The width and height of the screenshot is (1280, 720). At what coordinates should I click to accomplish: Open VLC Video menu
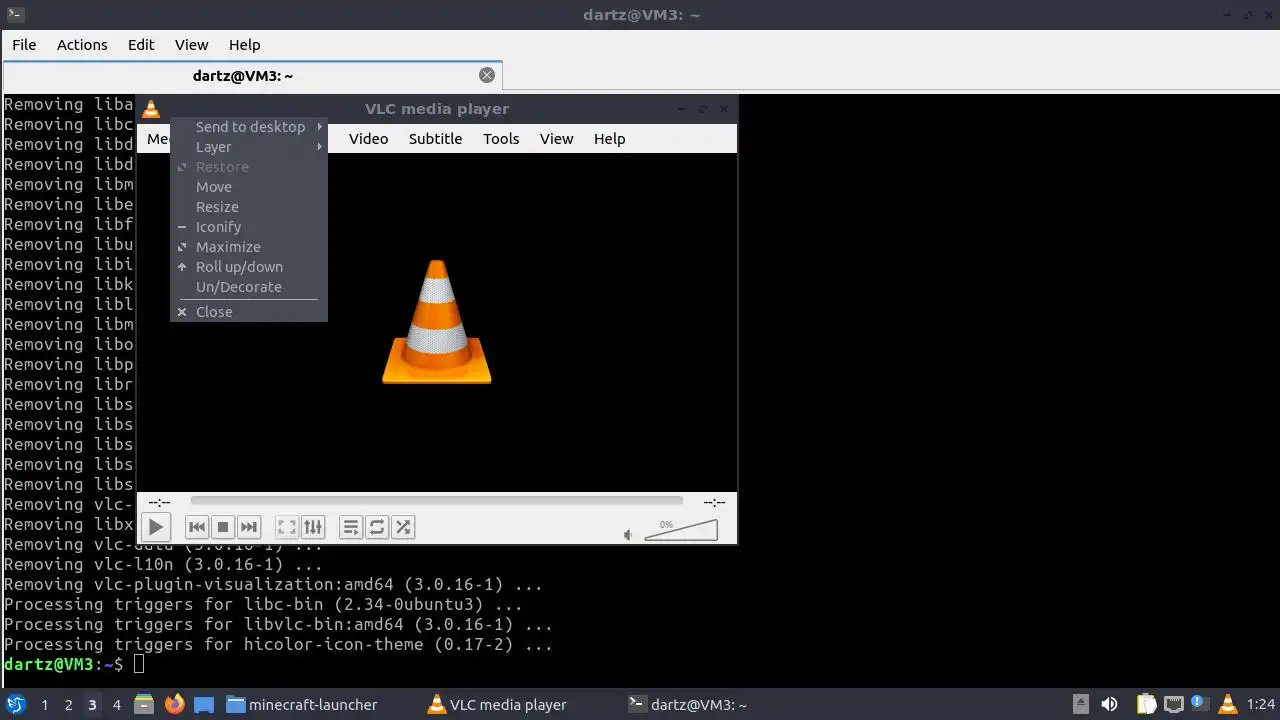(x=368, y=139)
